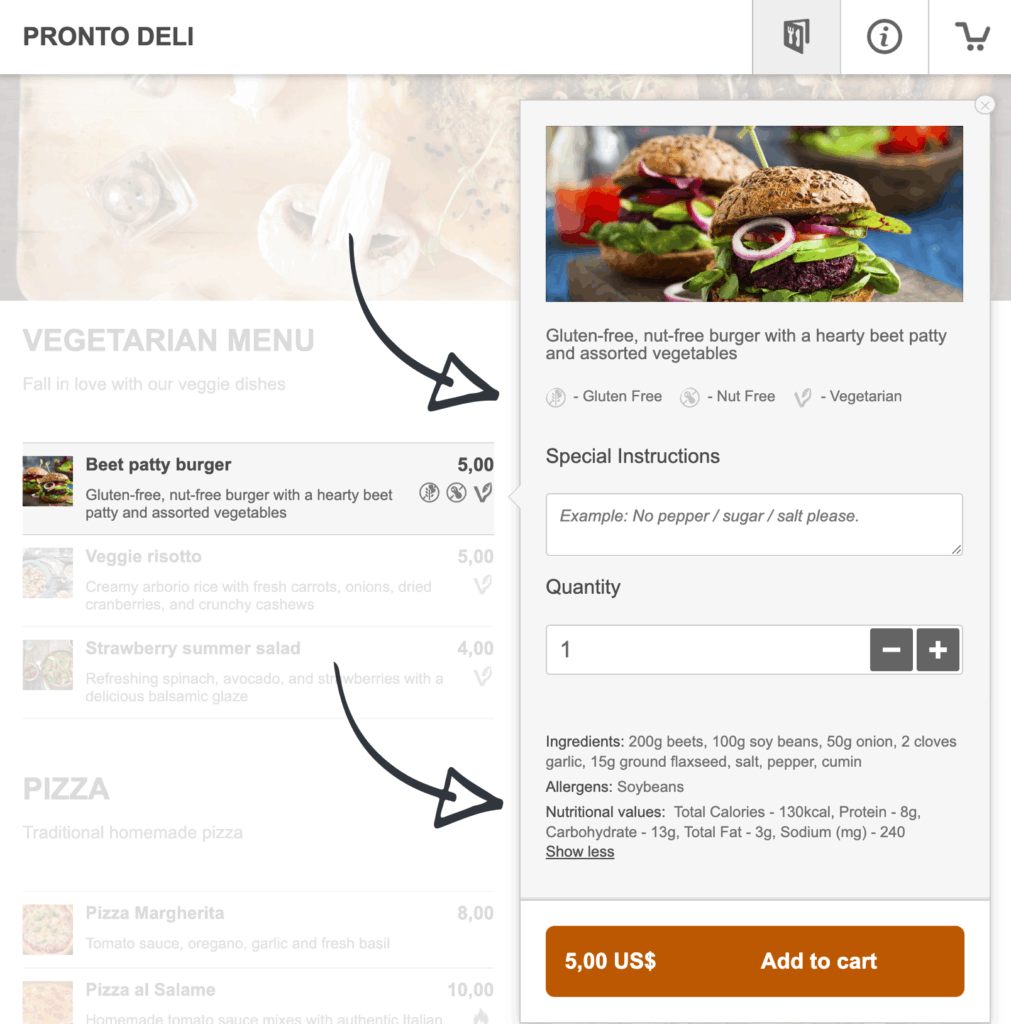The image size is (1011, 1024).
Task: Increase quantity with the plus button
Action: click(938, 650)
